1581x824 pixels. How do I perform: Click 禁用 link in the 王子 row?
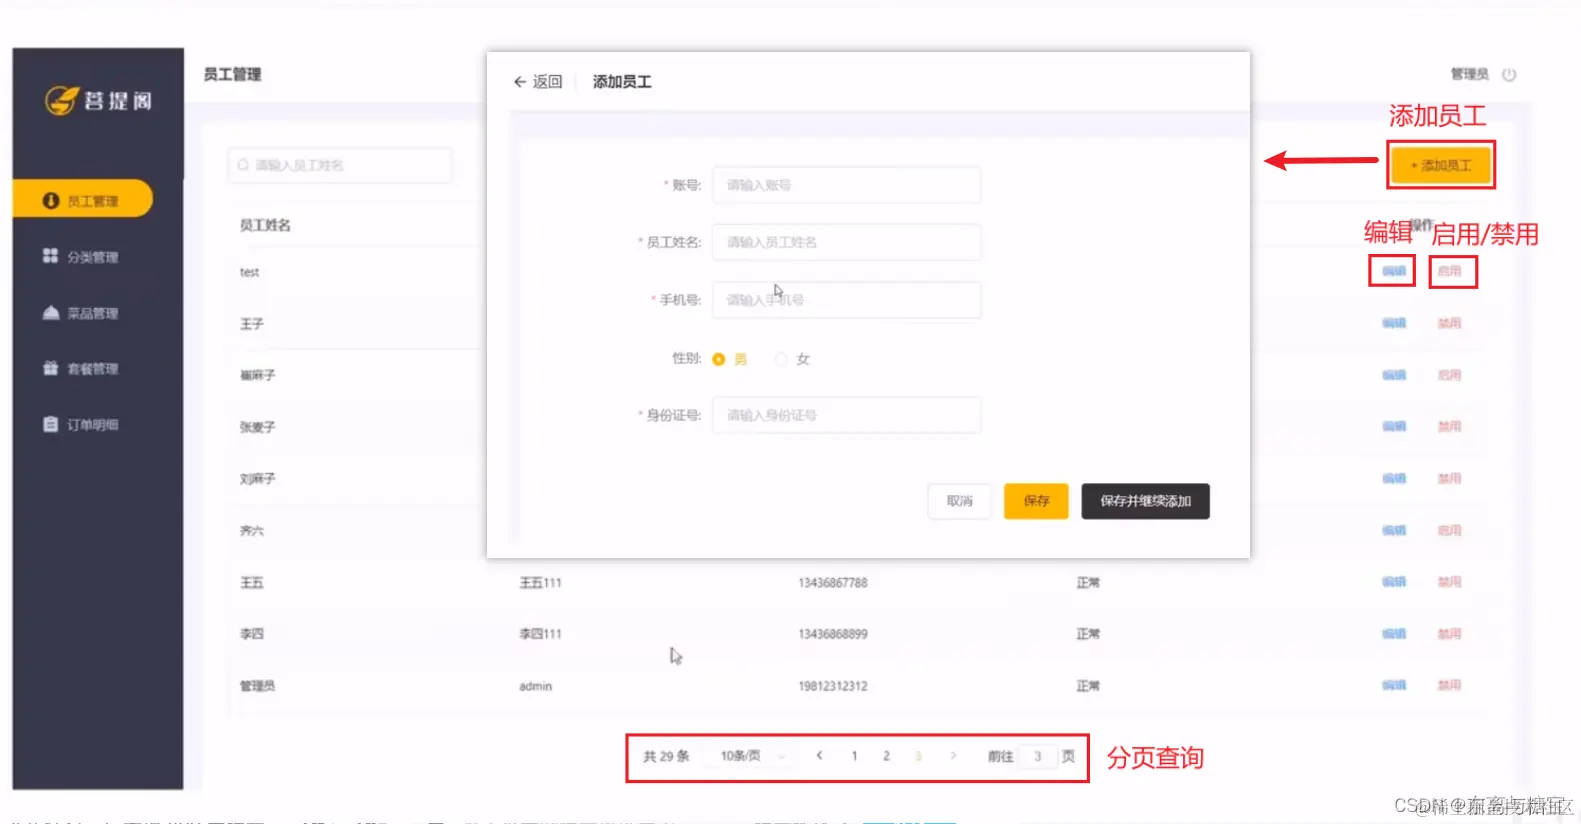coord(1449,323)
